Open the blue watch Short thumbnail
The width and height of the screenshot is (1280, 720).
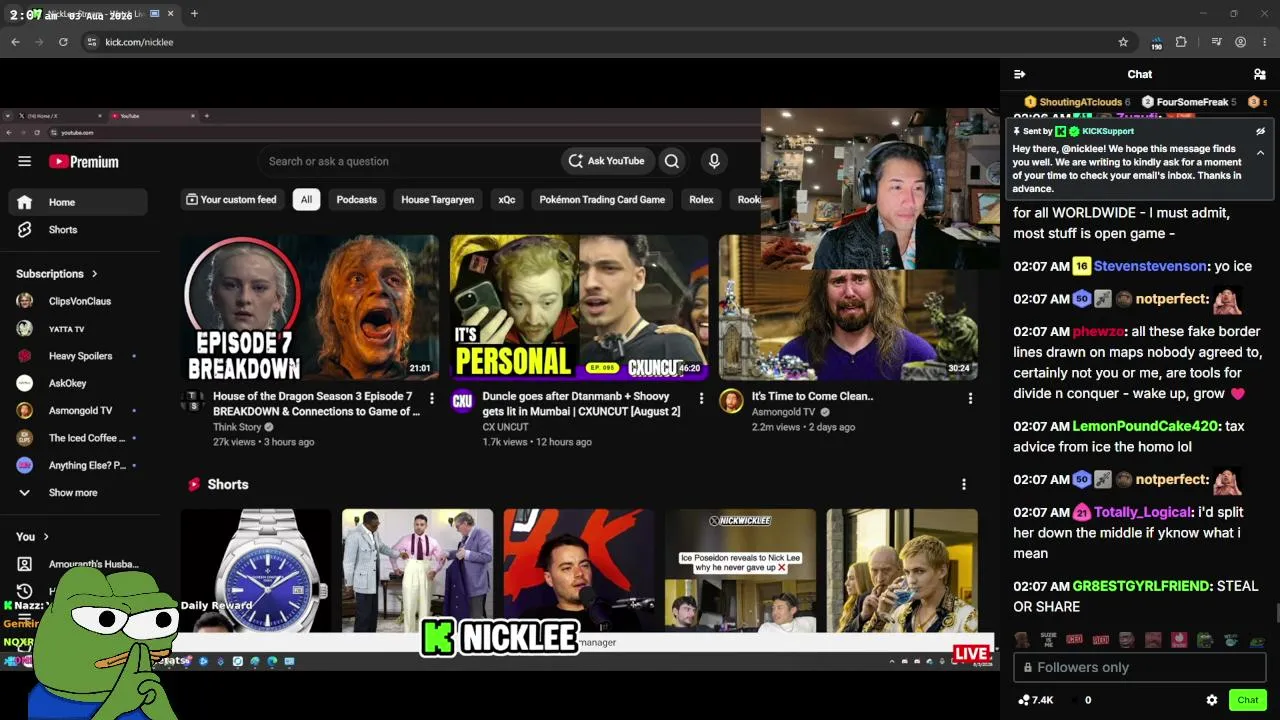256,570
